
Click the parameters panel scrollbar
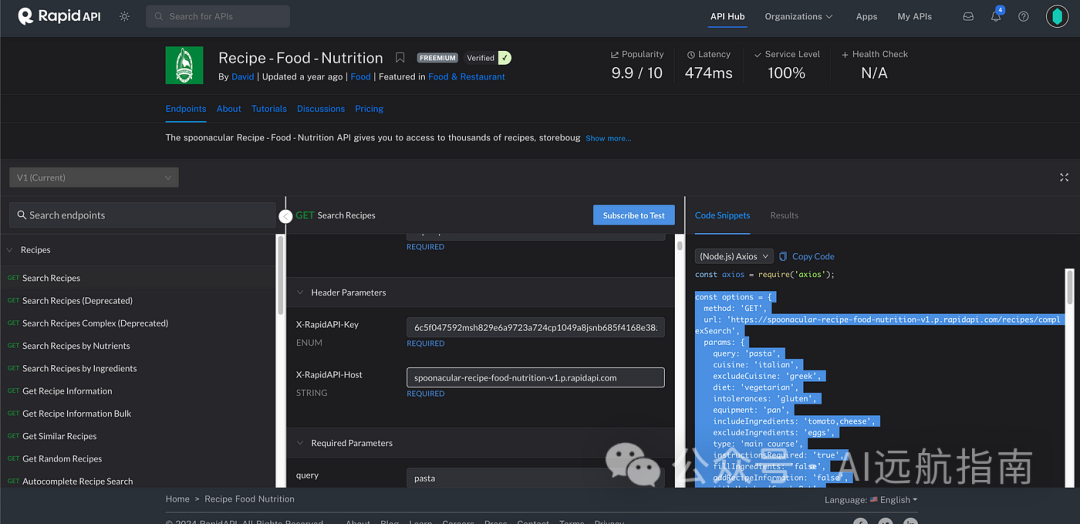click(680, 246)
